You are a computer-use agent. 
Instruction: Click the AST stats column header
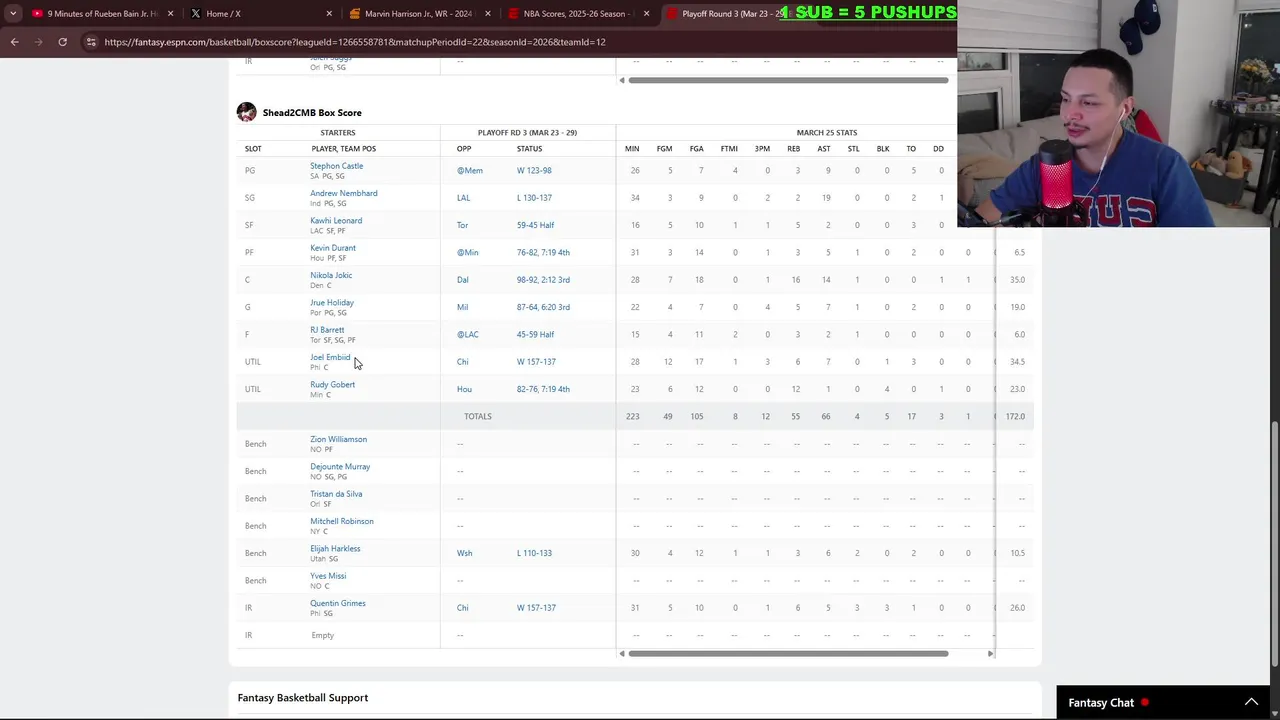(x=824, y=149)
